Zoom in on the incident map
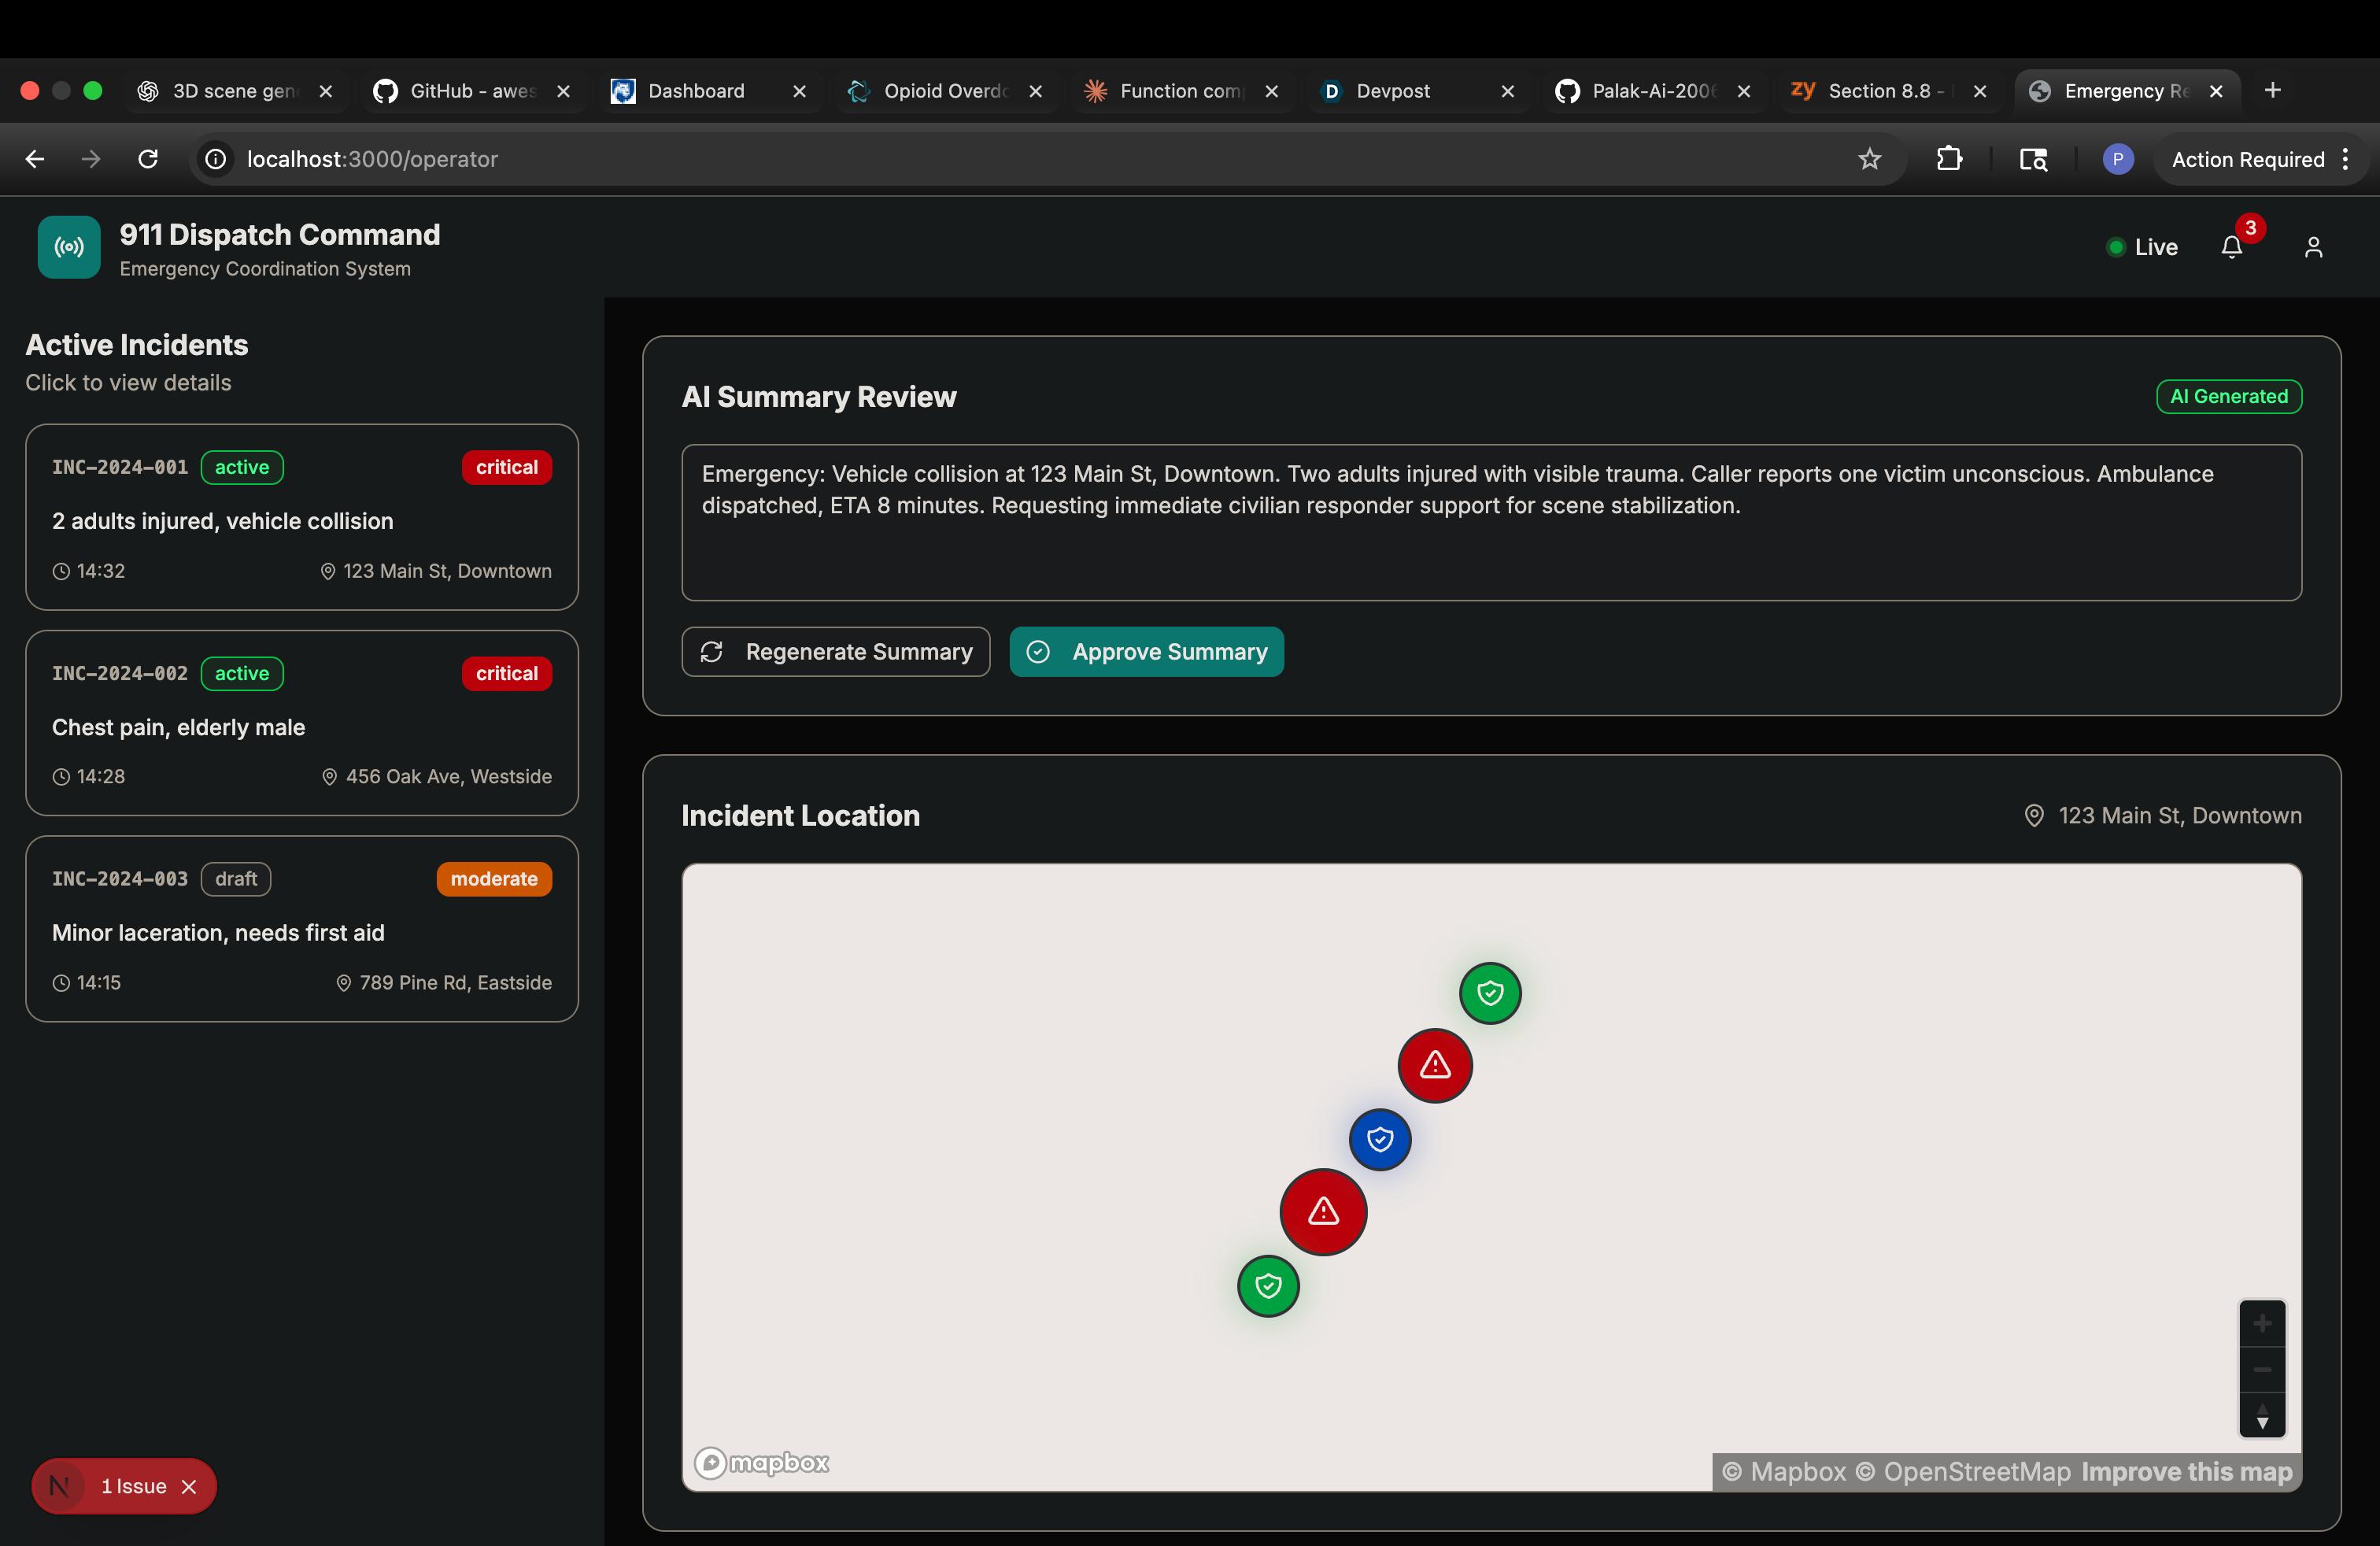This screenshot has height=1546, width=2380. (x=2262, y=1324)
